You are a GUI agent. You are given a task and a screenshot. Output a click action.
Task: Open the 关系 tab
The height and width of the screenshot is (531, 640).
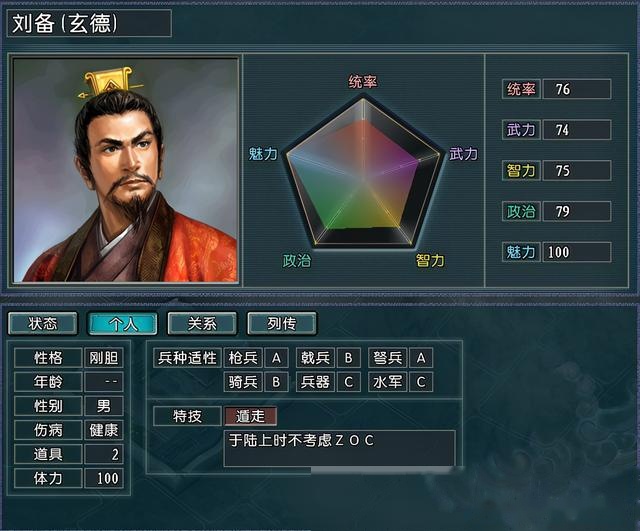(202, 324)
